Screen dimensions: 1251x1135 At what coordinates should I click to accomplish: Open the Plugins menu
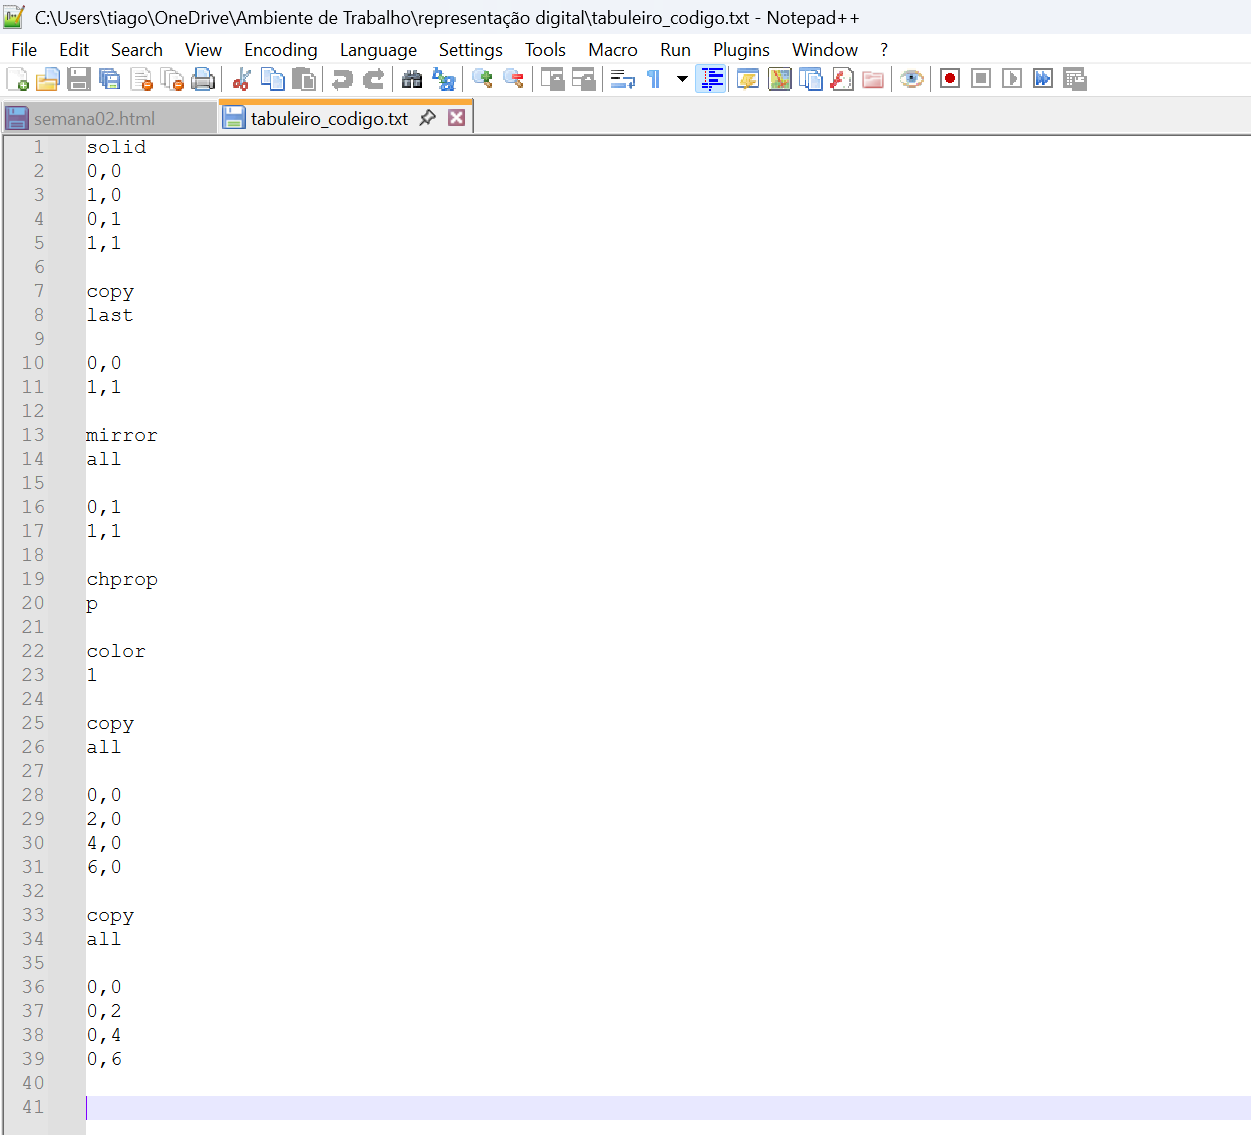point(741,50)
